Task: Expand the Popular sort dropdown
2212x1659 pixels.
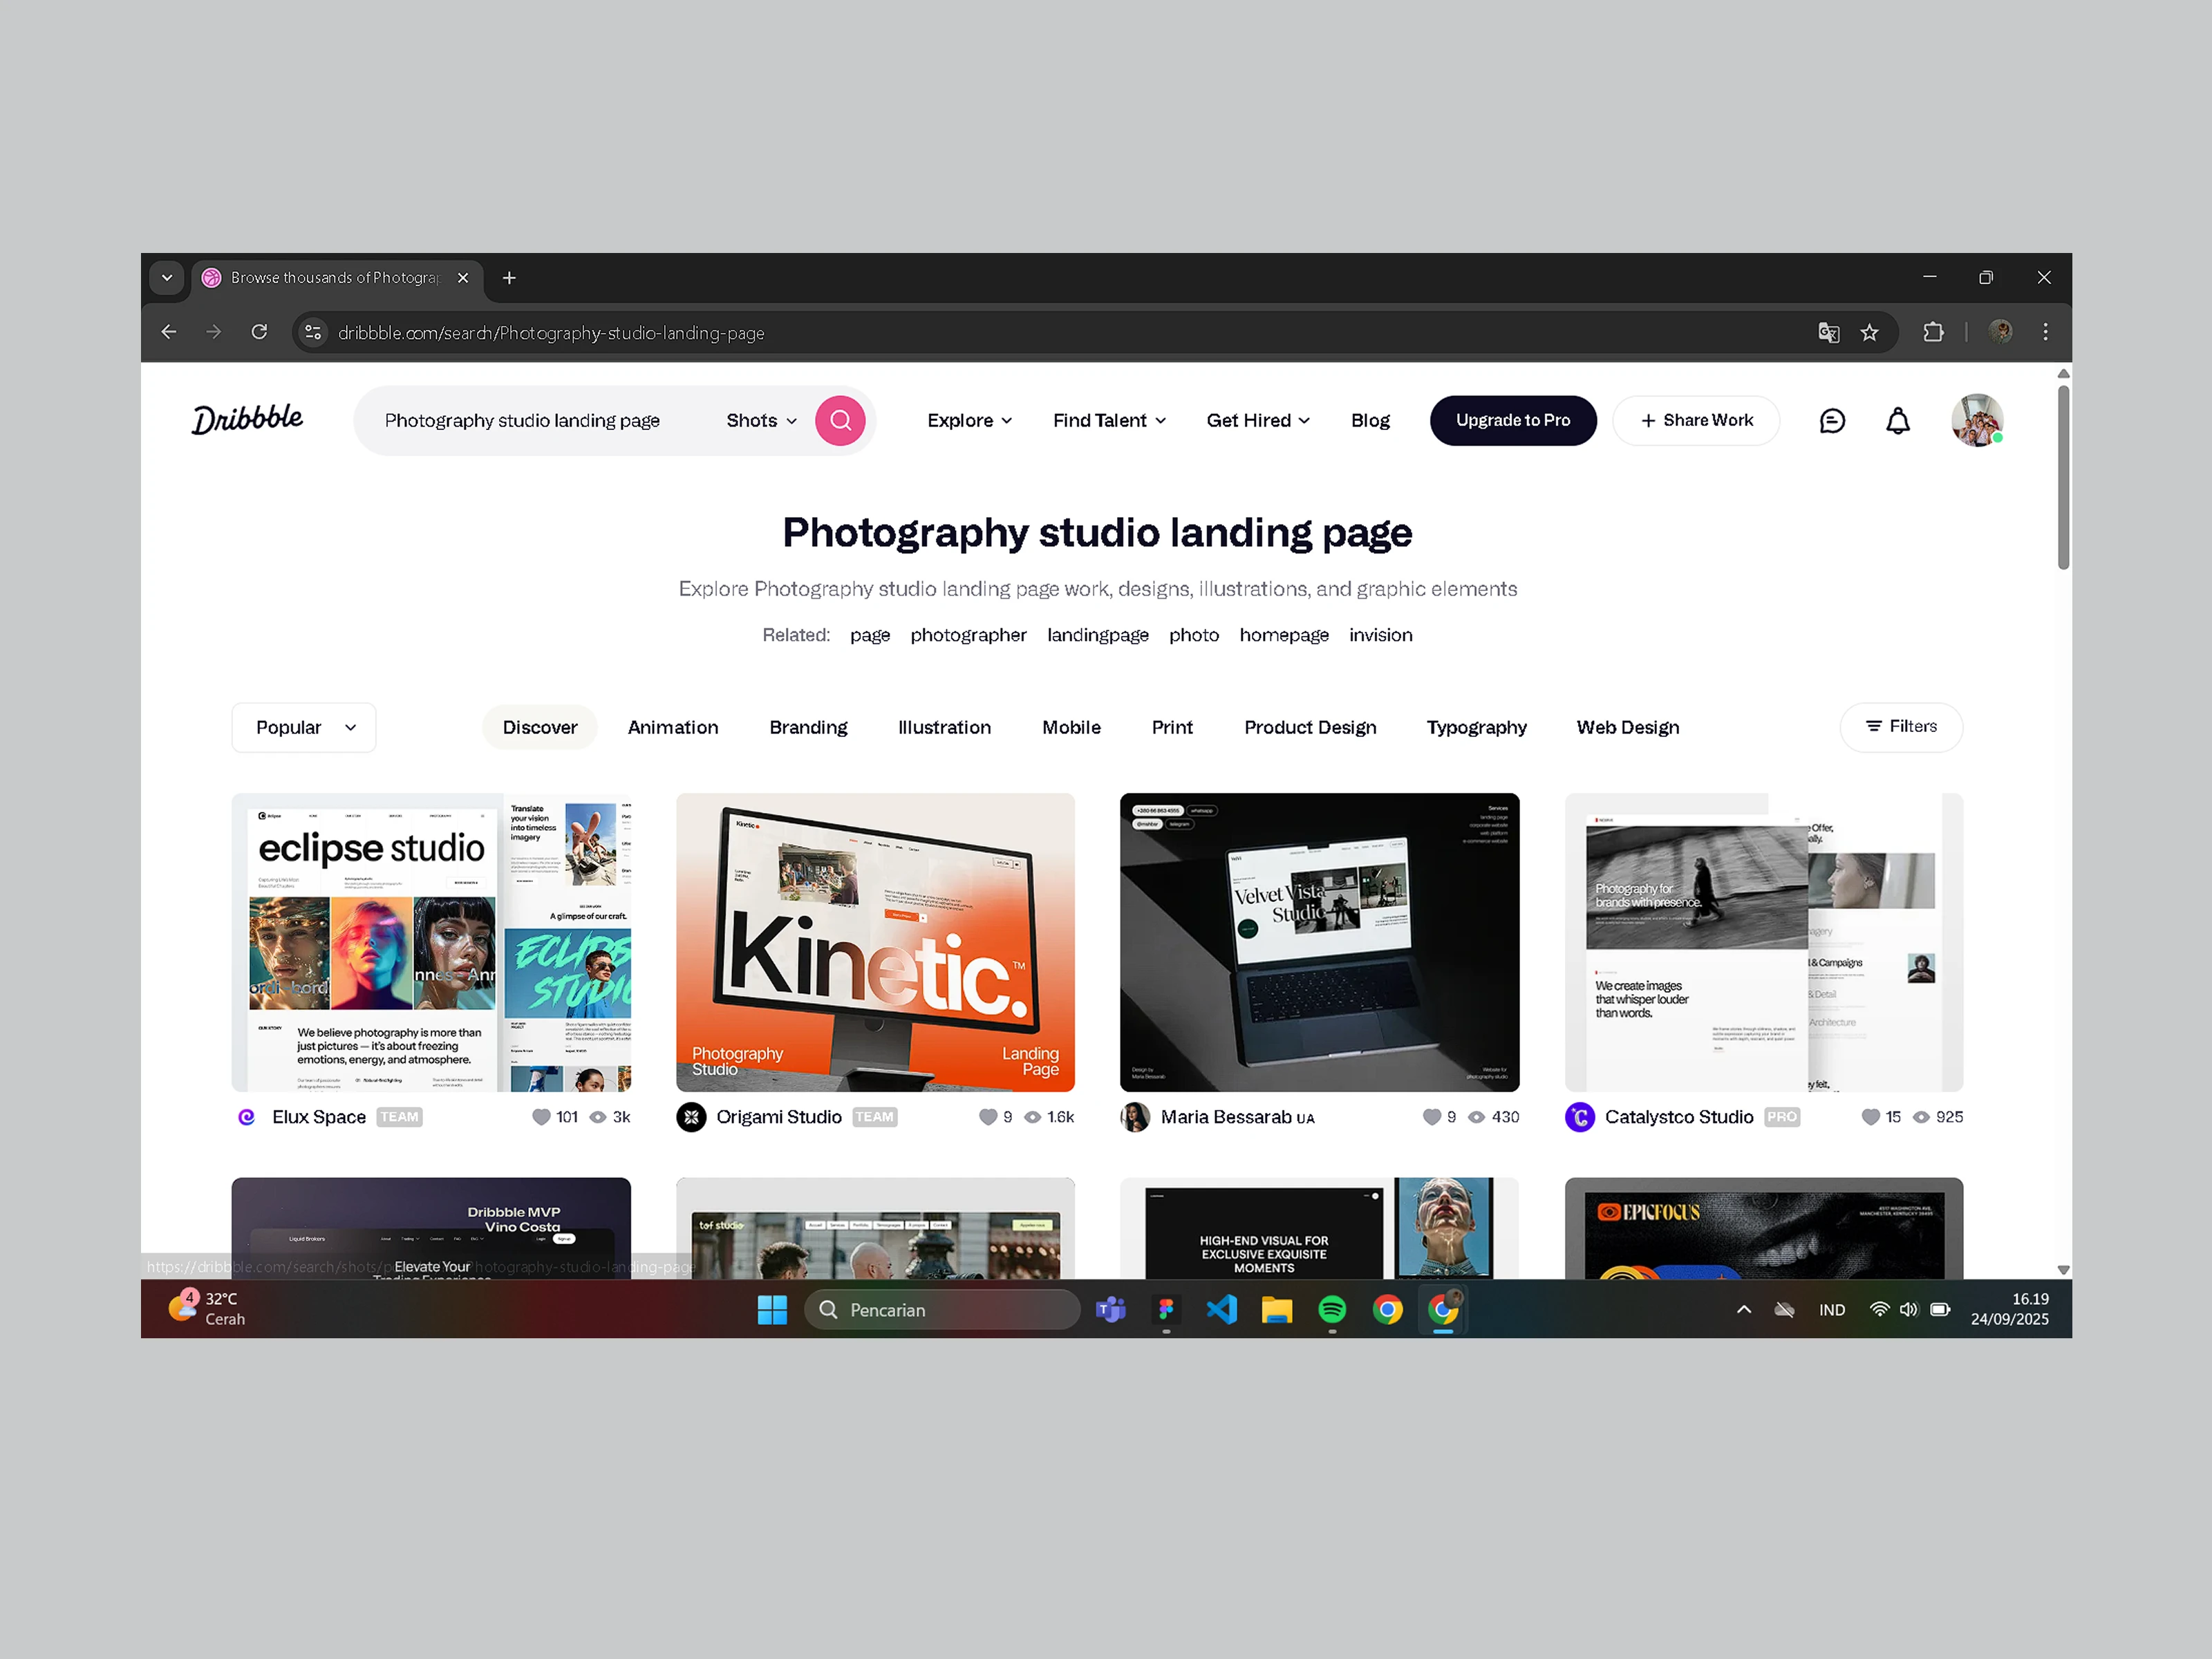Action: [x=304, y=727]
